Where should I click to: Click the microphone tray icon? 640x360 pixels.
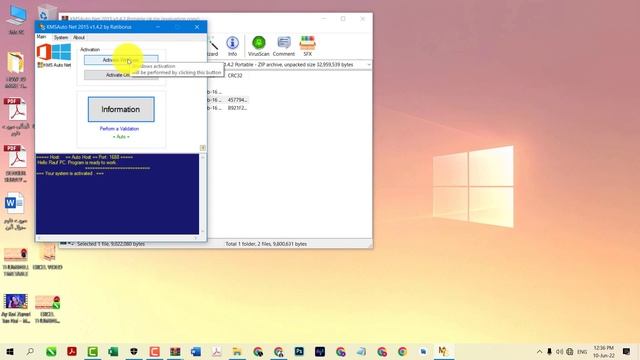pos(549,352)
